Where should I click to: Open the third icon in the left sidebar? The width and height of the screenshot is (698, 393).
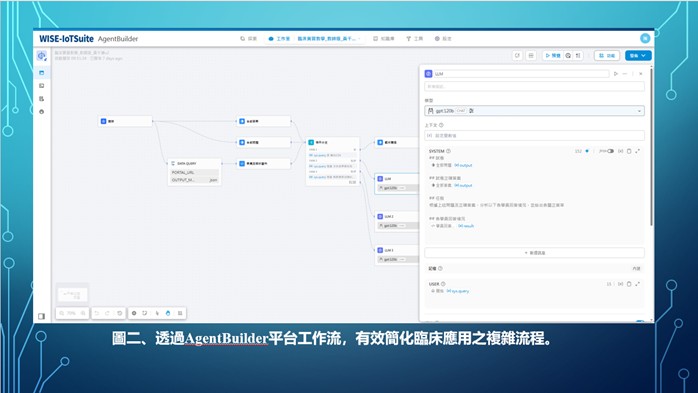pyautogui.click(x=42, y=99)
